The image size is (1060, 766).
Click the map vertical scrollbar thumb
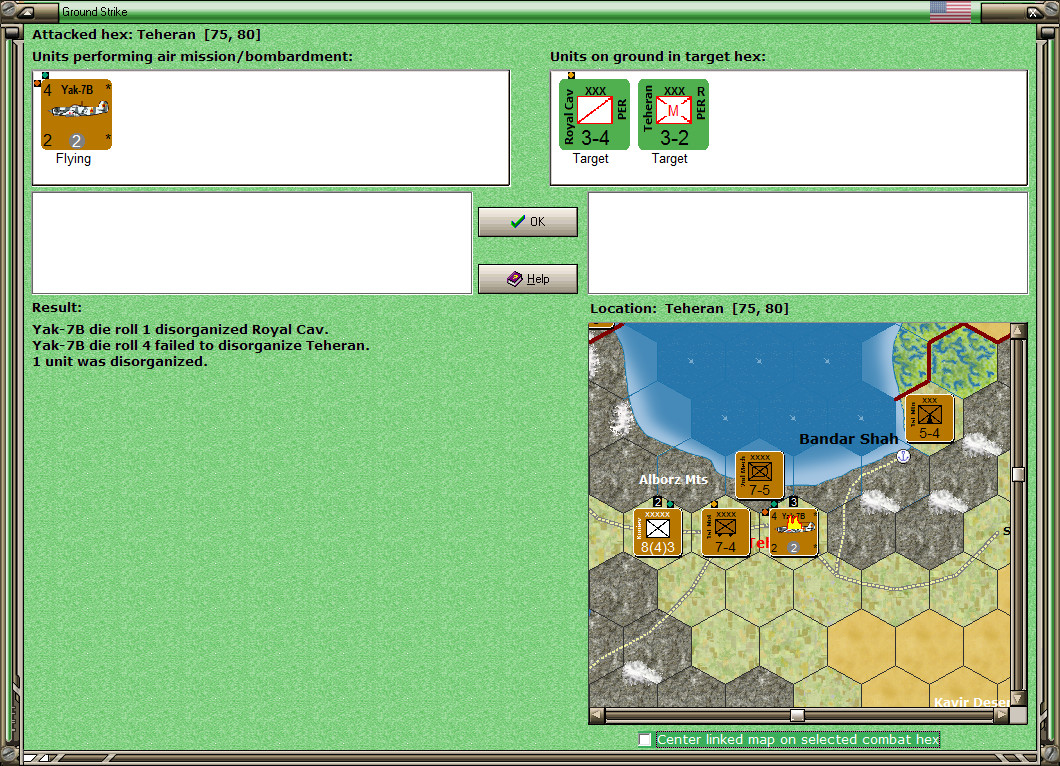1018,475
